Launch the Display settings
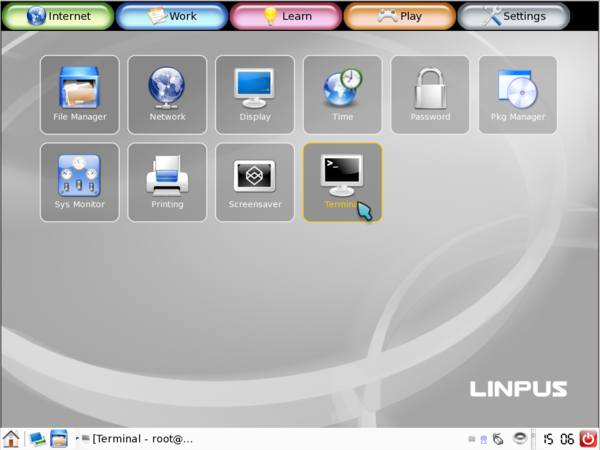This screenshot has height=450, width=600. (x=255, y=94)
